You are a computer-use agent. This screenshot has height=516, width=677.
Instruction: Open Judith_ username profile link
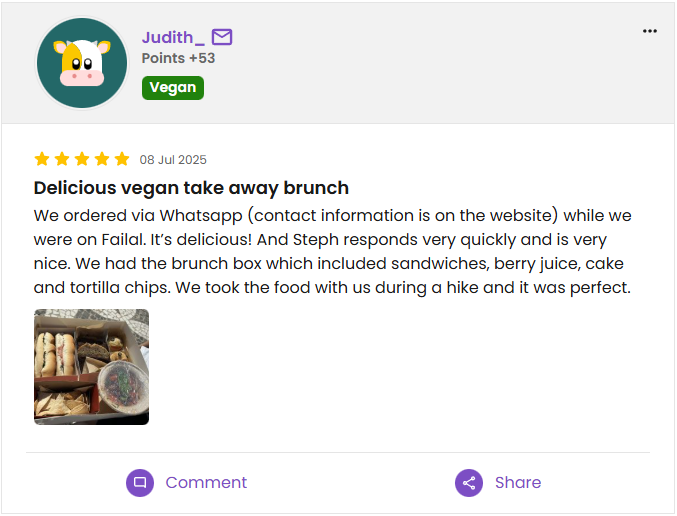pyautogui.click(x=173, y=38)
